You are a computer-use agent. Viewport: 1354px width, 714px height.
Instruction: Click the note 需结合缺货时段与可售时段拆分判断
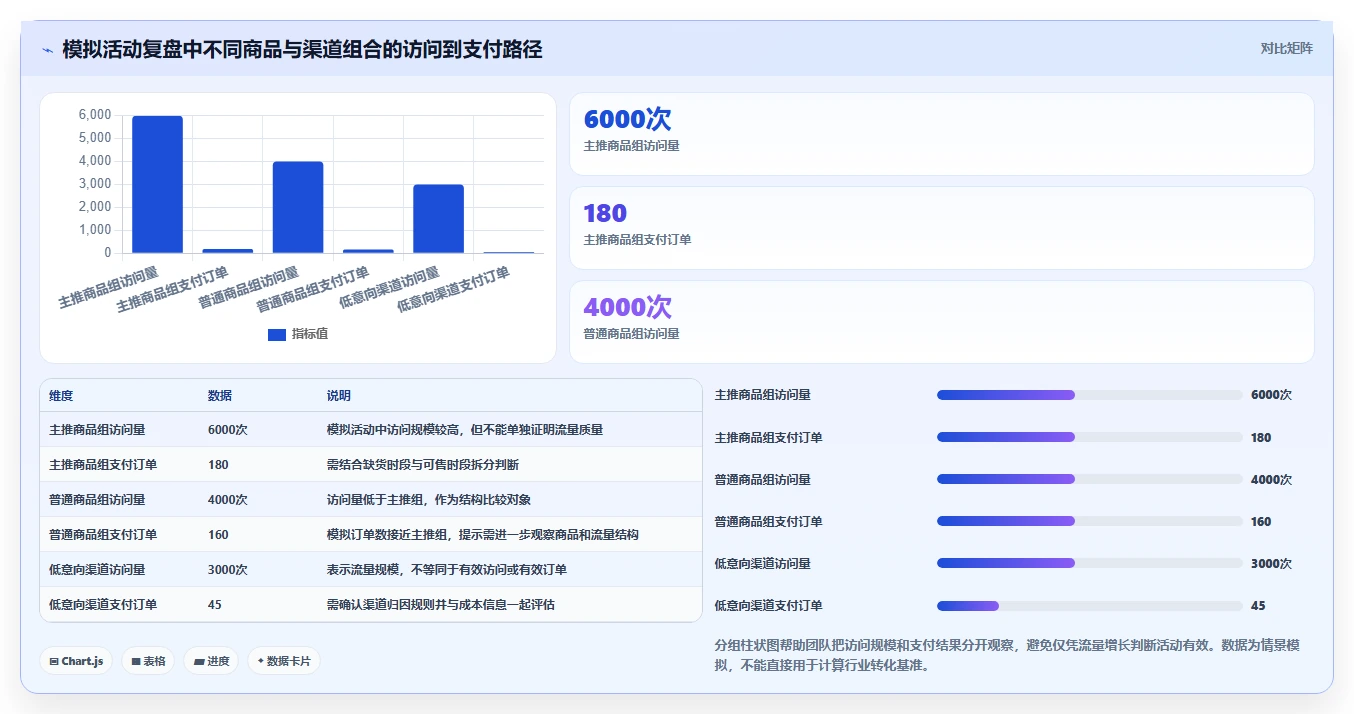point(423,465)
